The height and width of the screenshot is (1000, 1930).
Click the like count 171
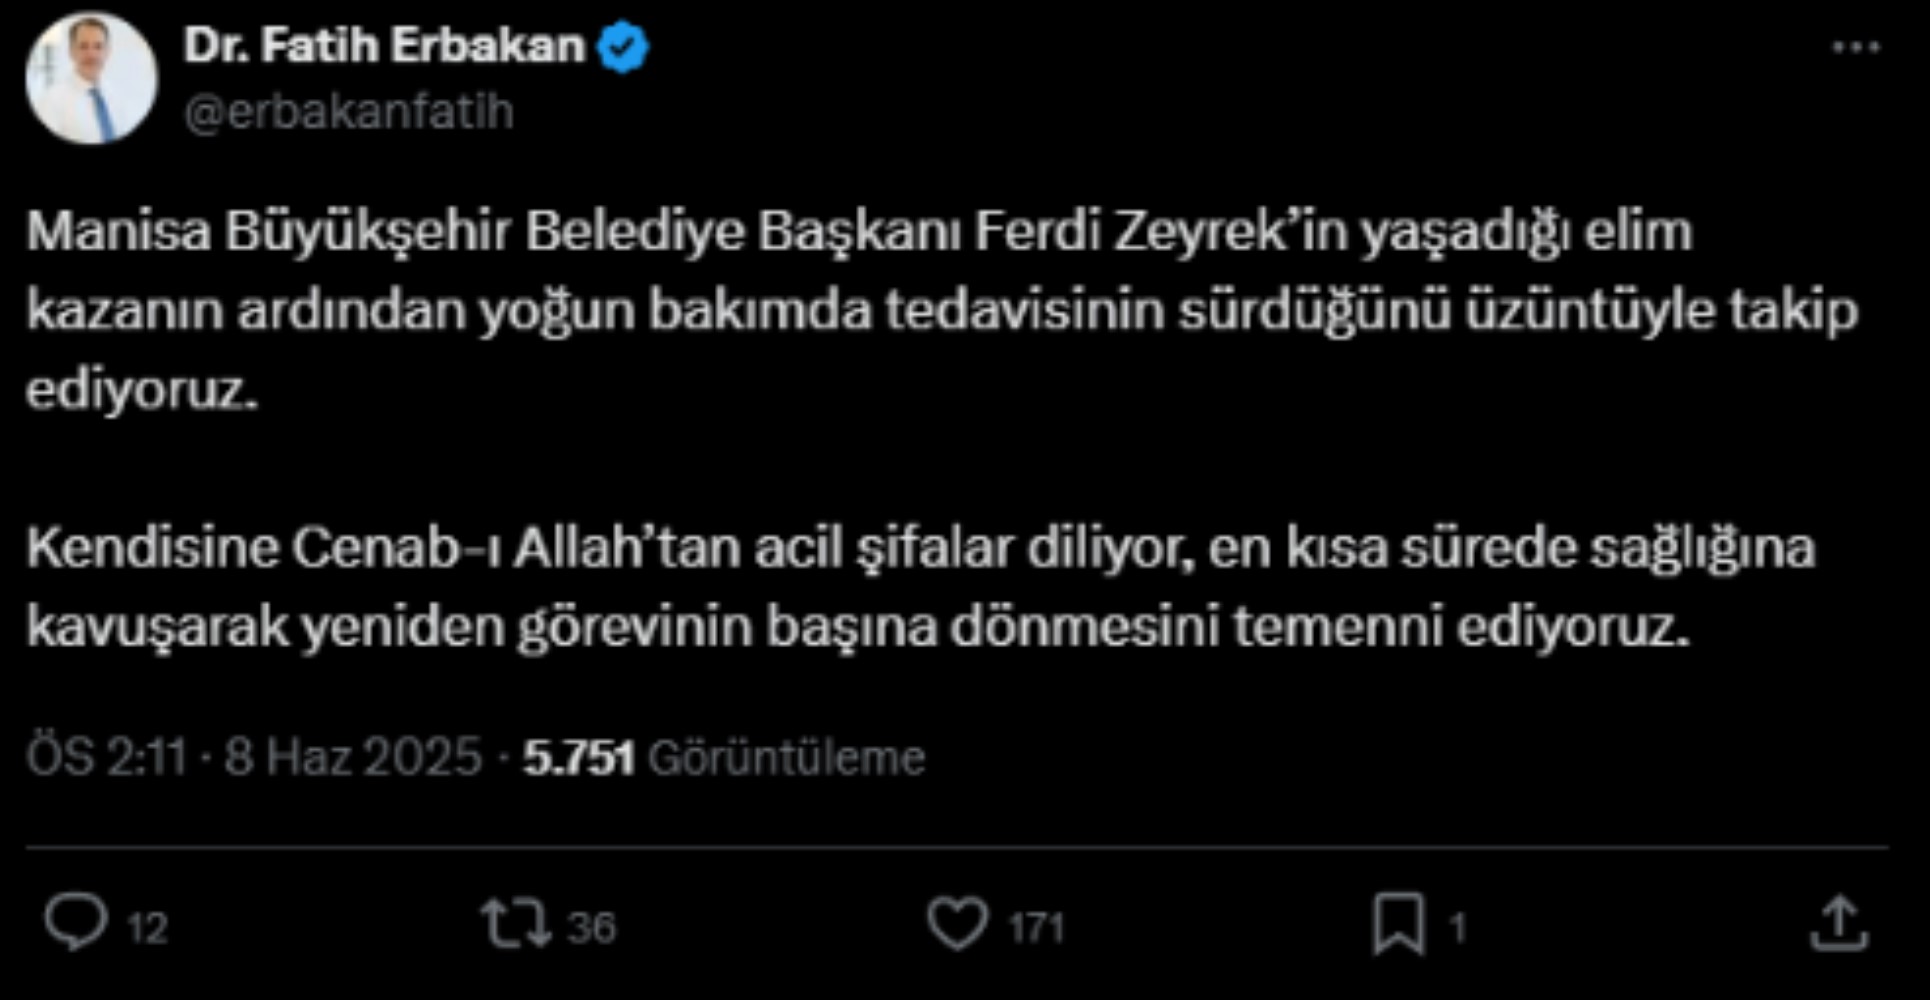(1036, 928)
